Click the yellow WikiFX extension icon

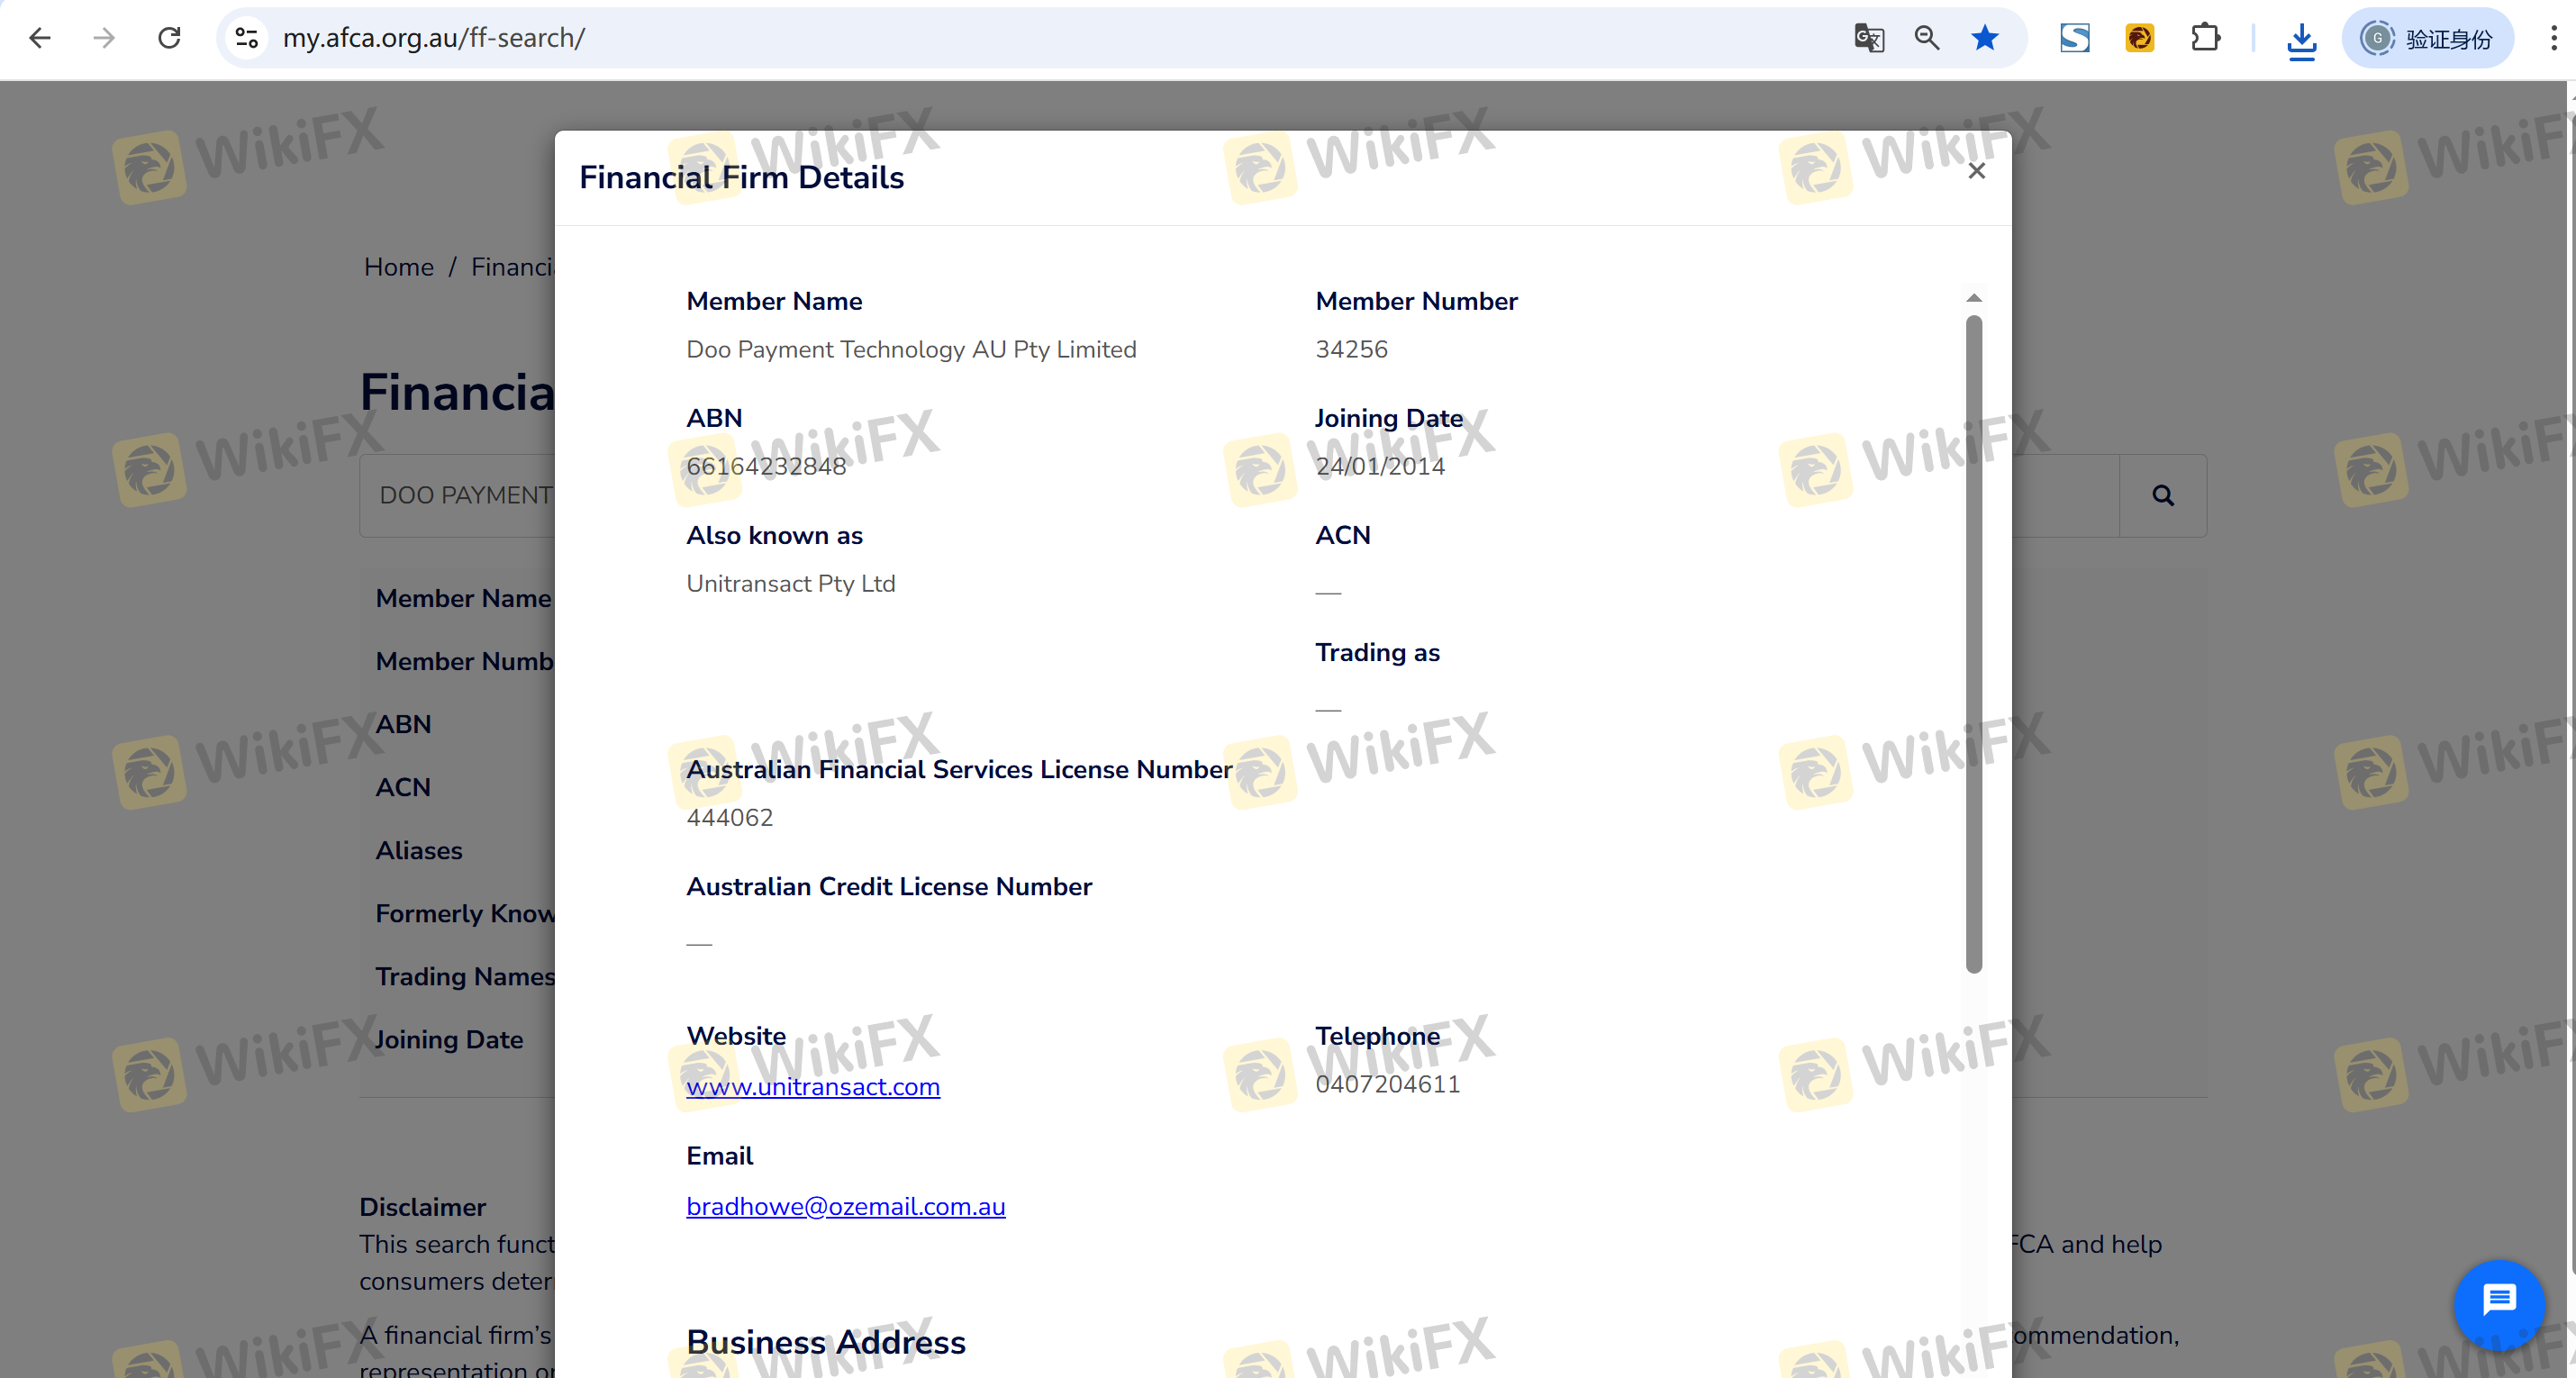click(x=2139, y=38)
